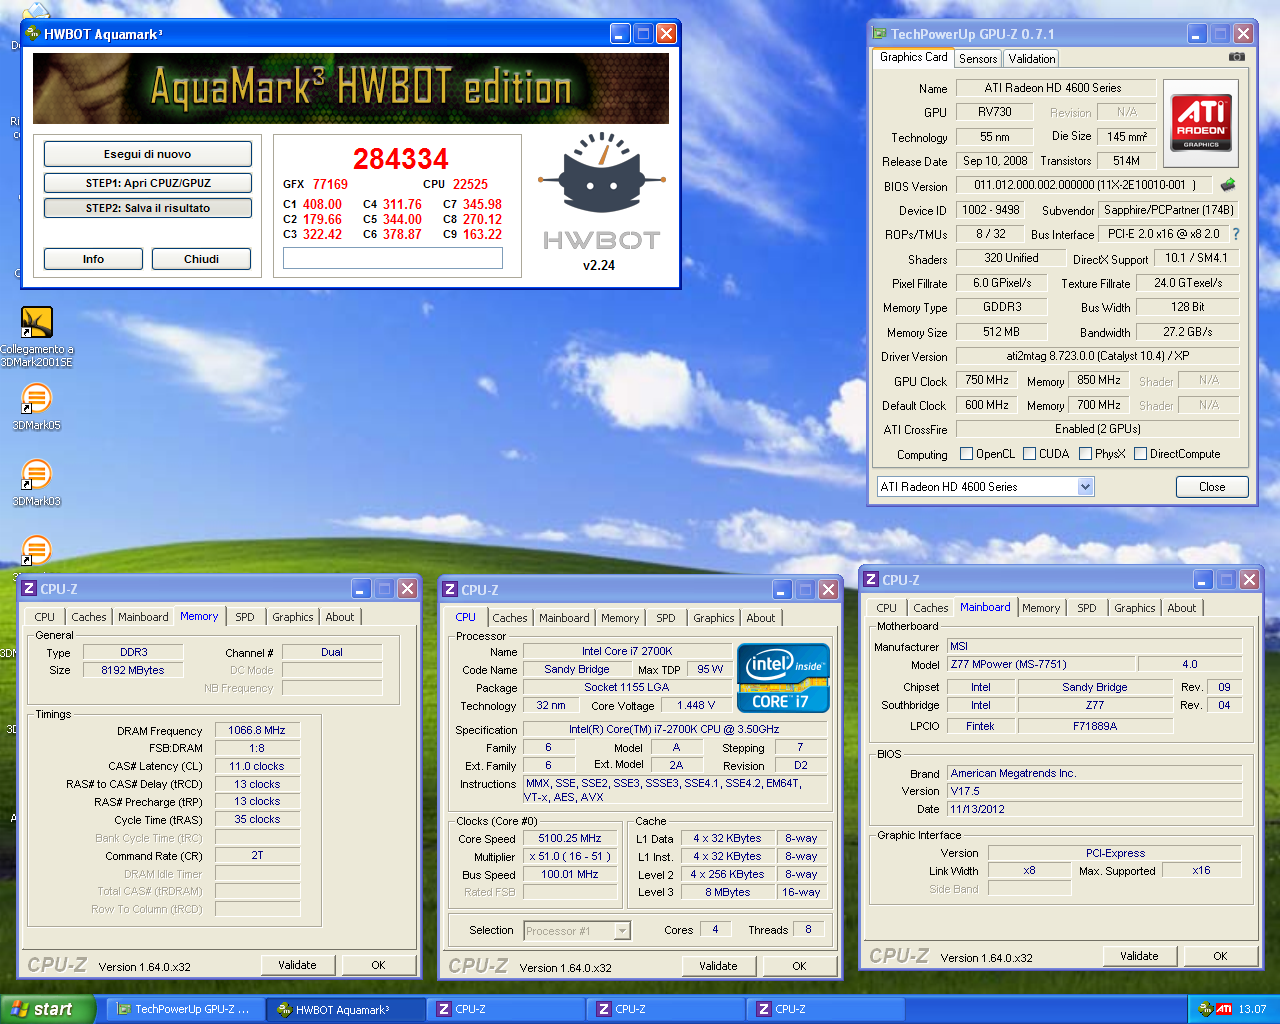Click Close button in GPU-Z

pos(1212,487)
